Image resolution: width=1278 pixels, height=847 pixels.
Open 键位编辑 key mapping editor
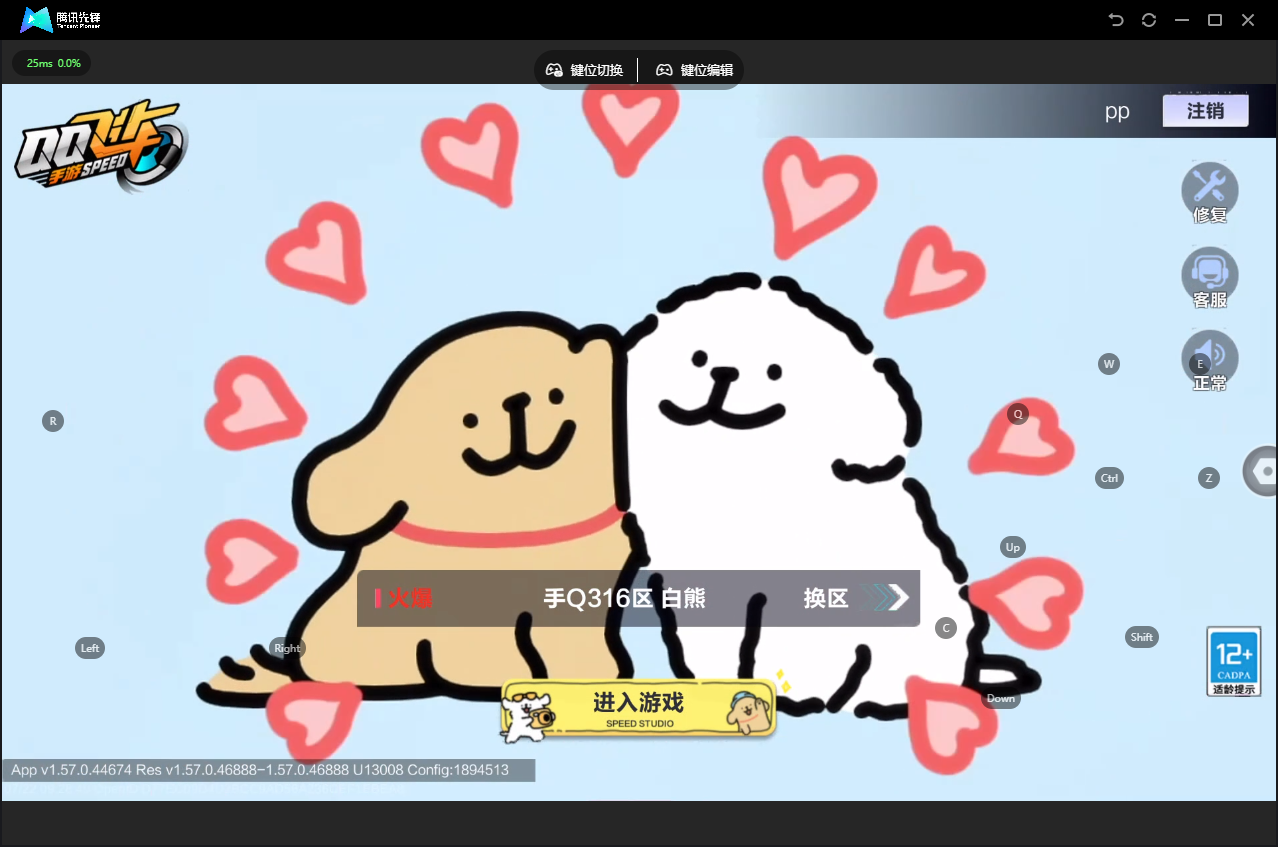pyautogui.click(x=694, y=70)
